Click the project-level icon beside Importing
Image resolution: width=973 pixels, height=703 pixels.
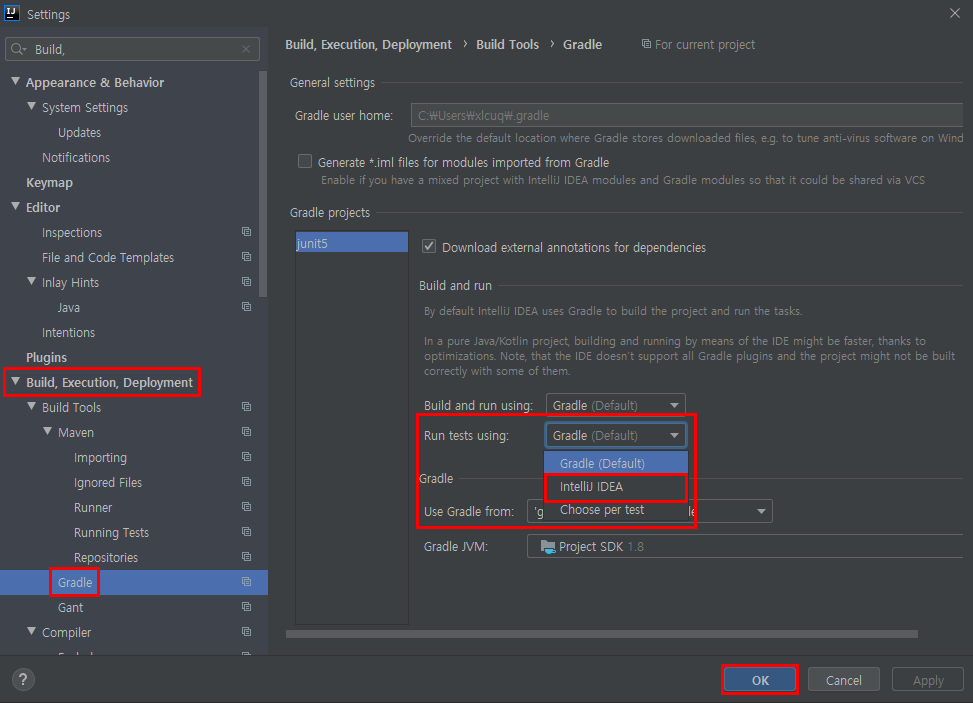tap(246, 457)
